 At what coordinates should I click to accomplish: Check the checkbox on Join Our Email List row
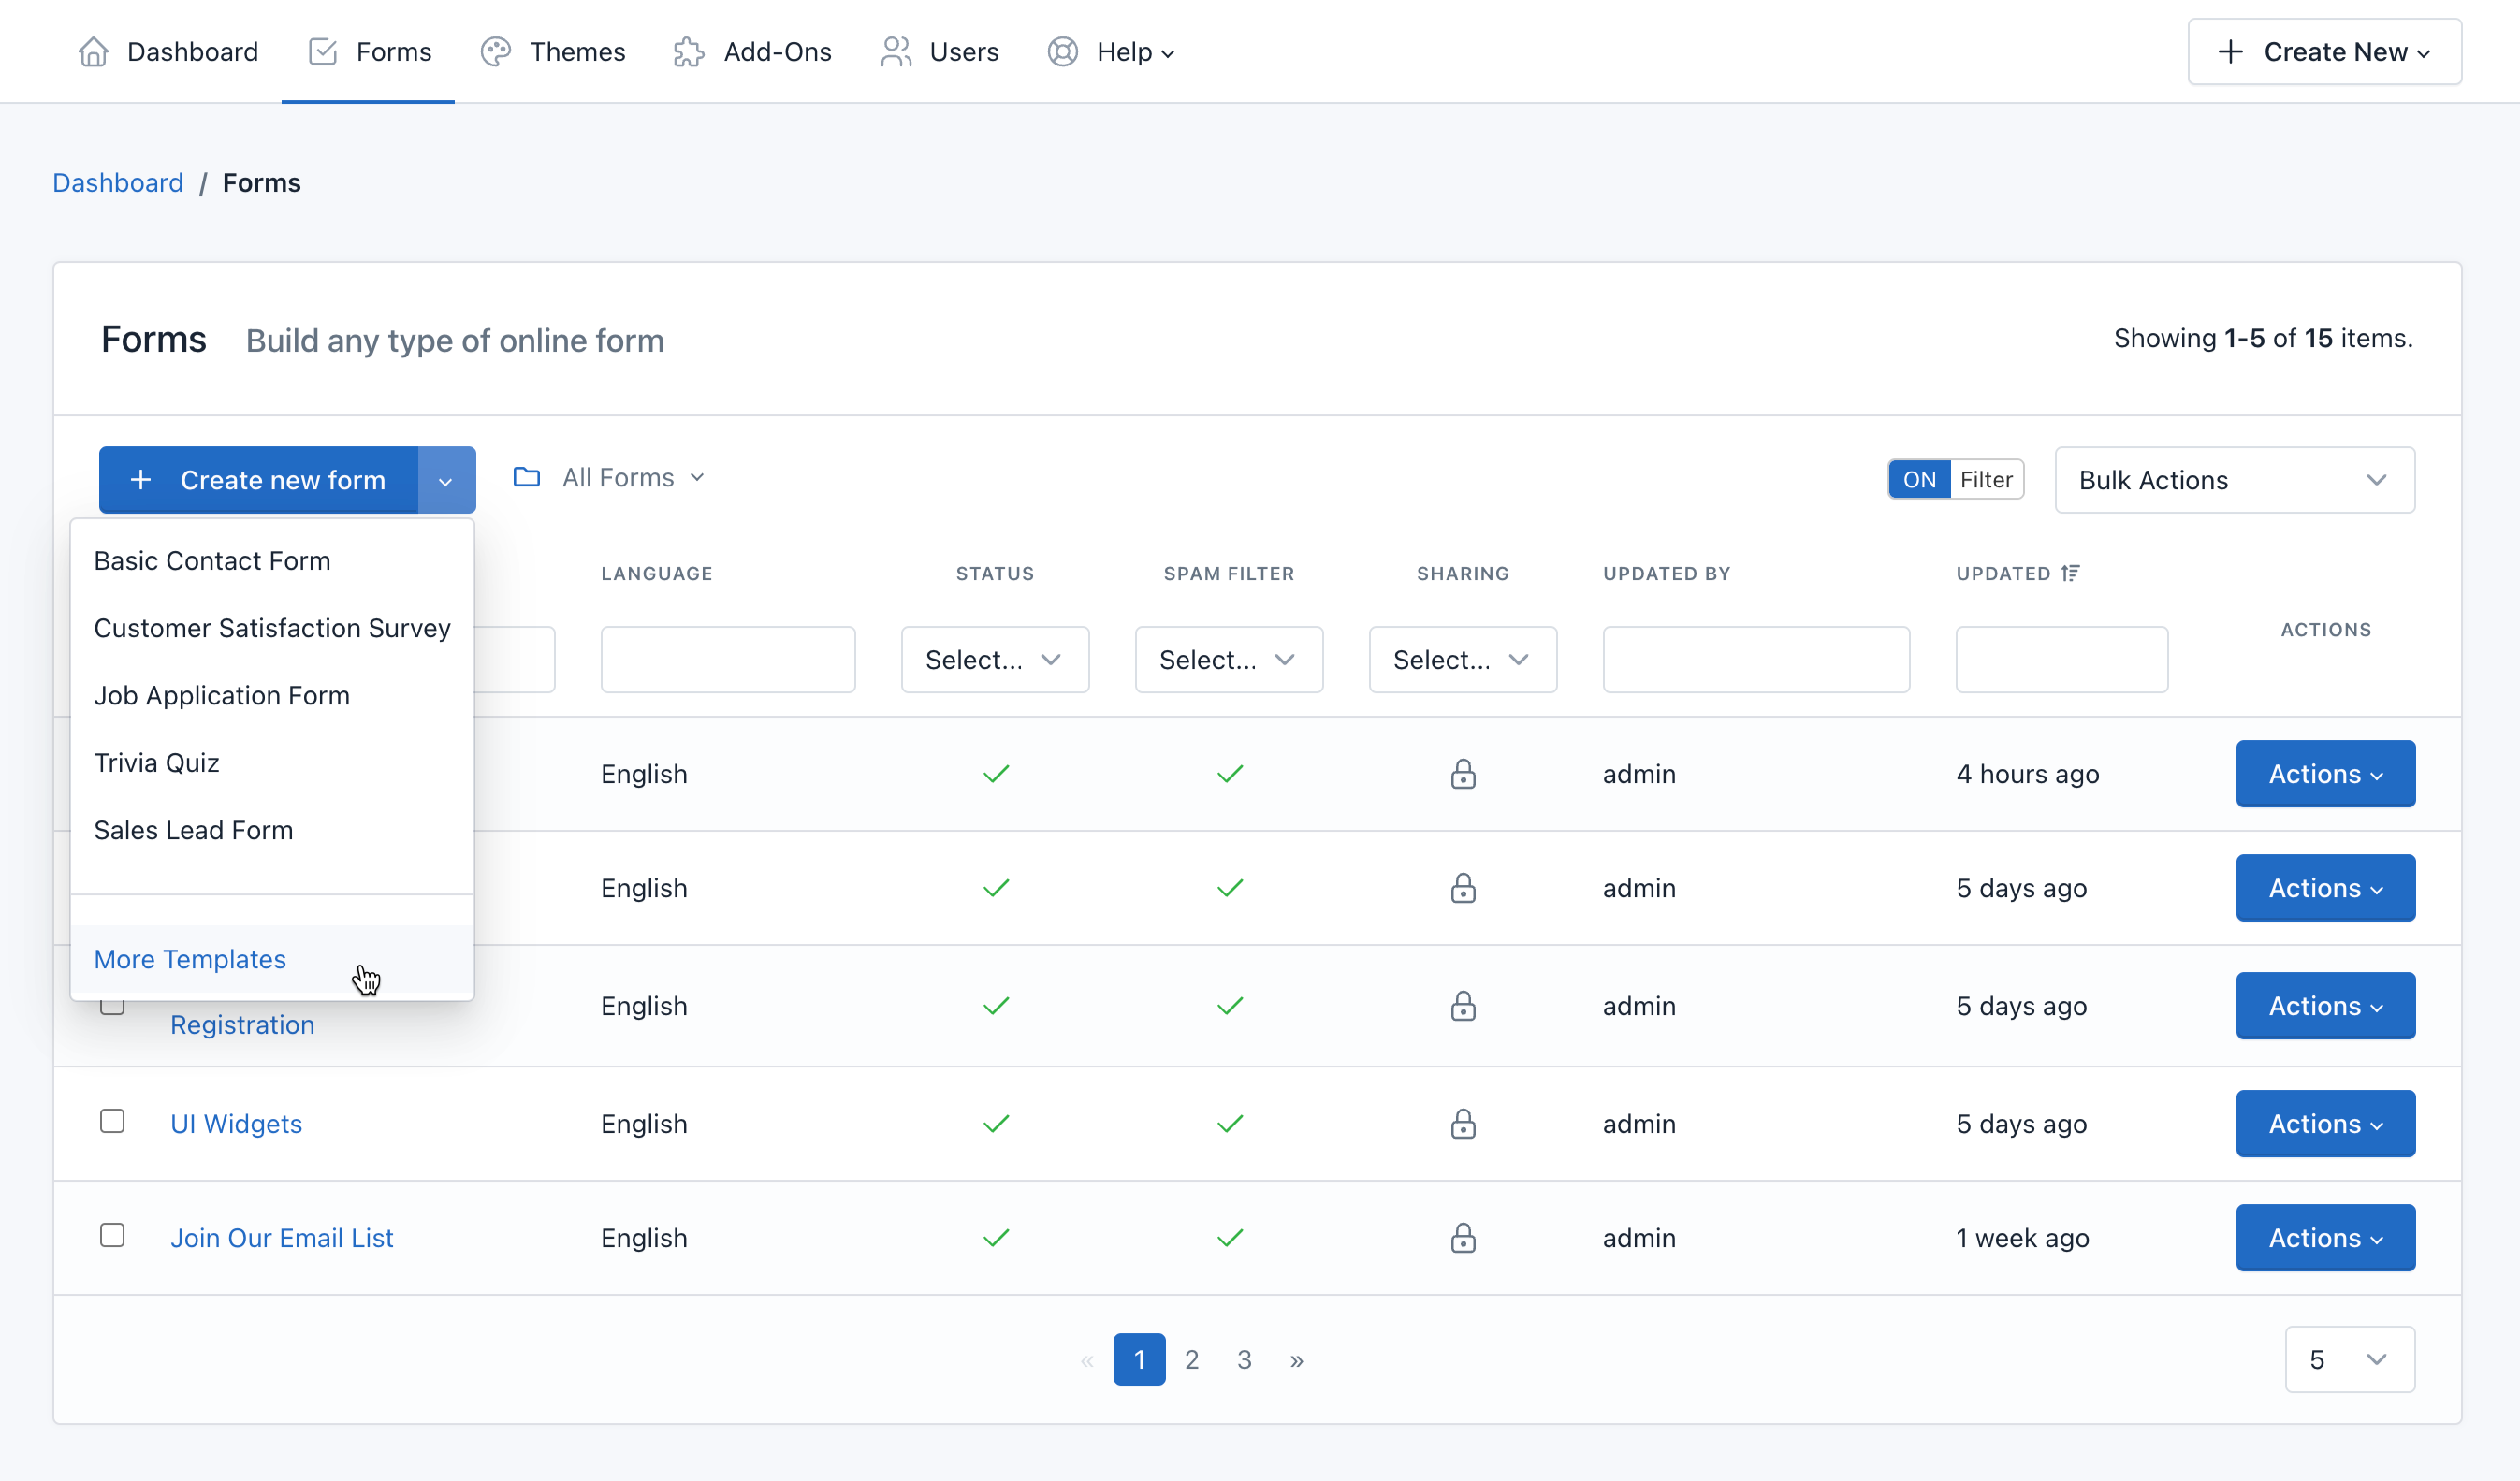click(113, 1234)
